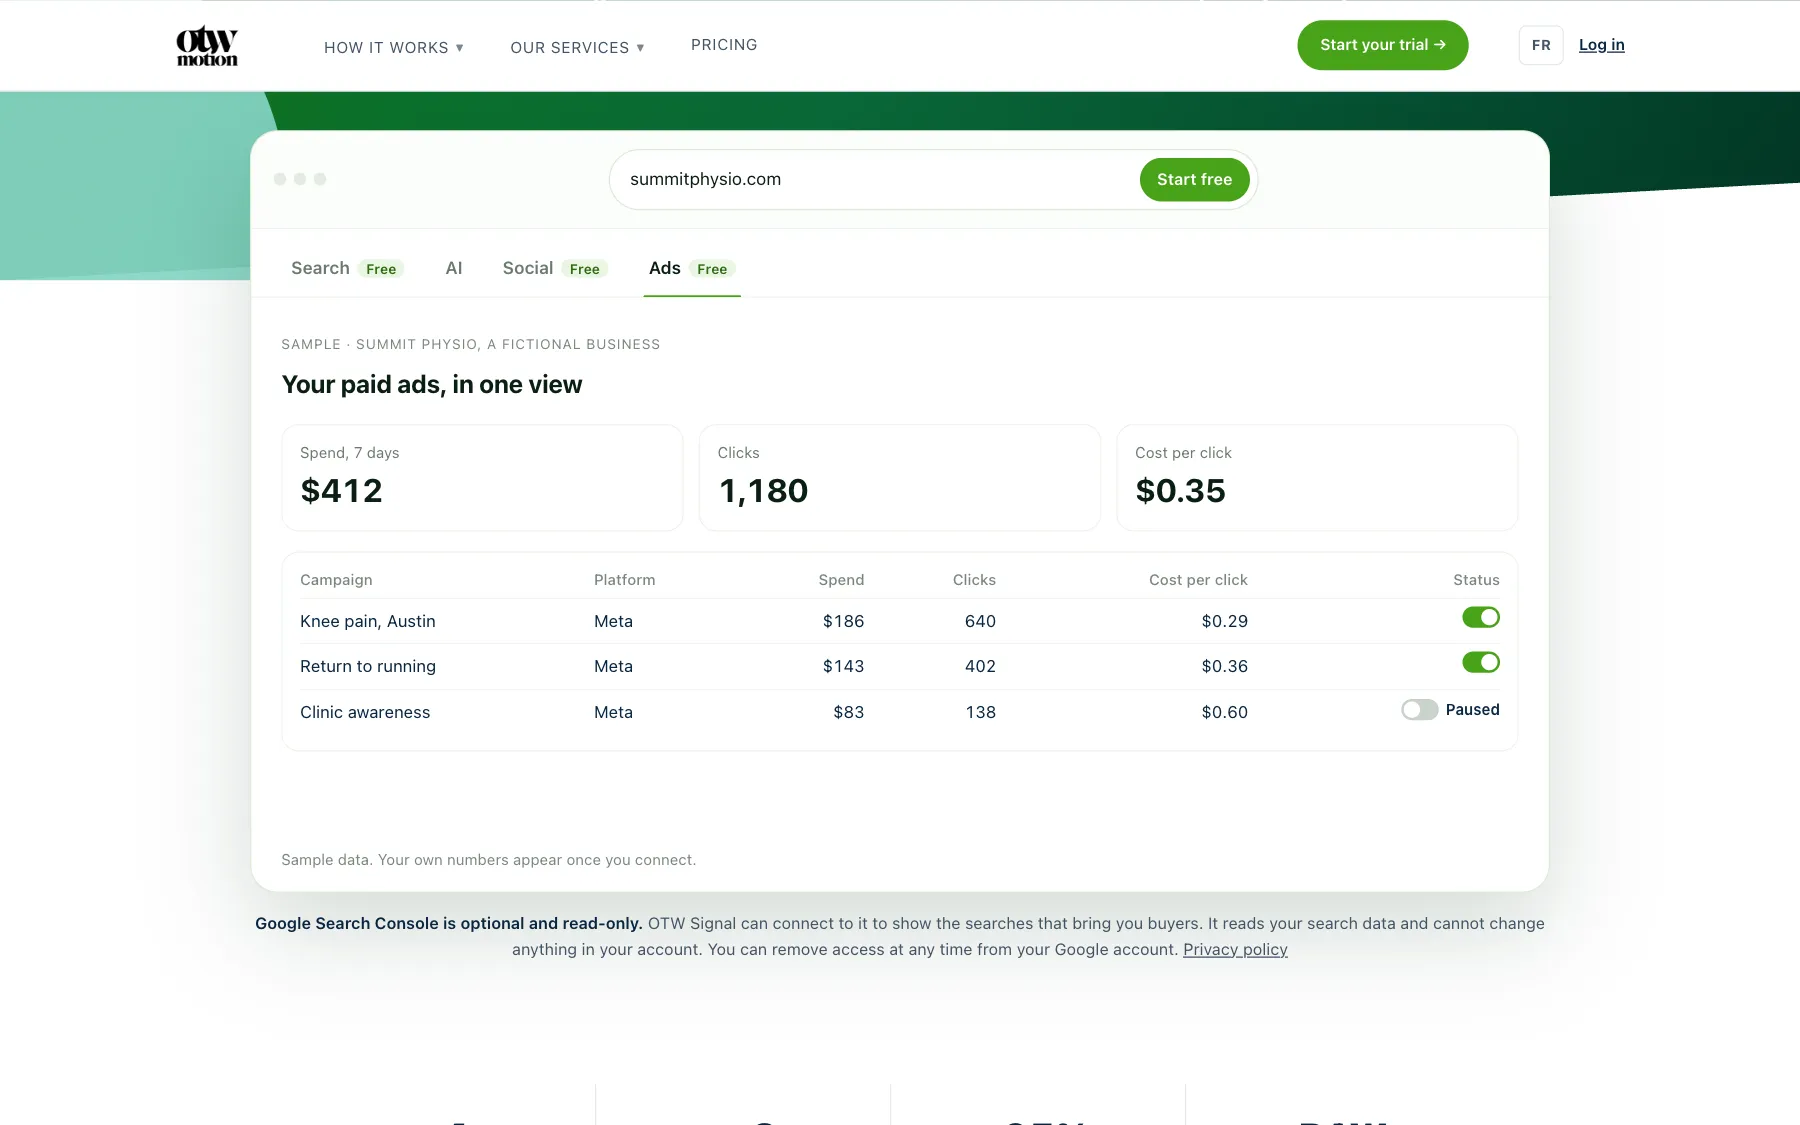Click the $0.29 cost per click cell

1224,621
